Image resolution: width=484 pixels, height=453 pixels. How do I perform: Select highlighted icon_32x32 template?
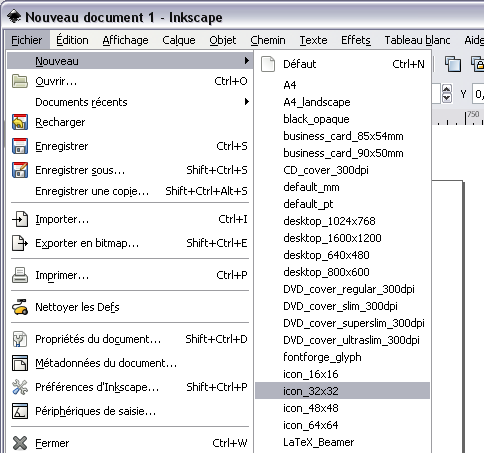pyautogui.click(x=342, y=391)
